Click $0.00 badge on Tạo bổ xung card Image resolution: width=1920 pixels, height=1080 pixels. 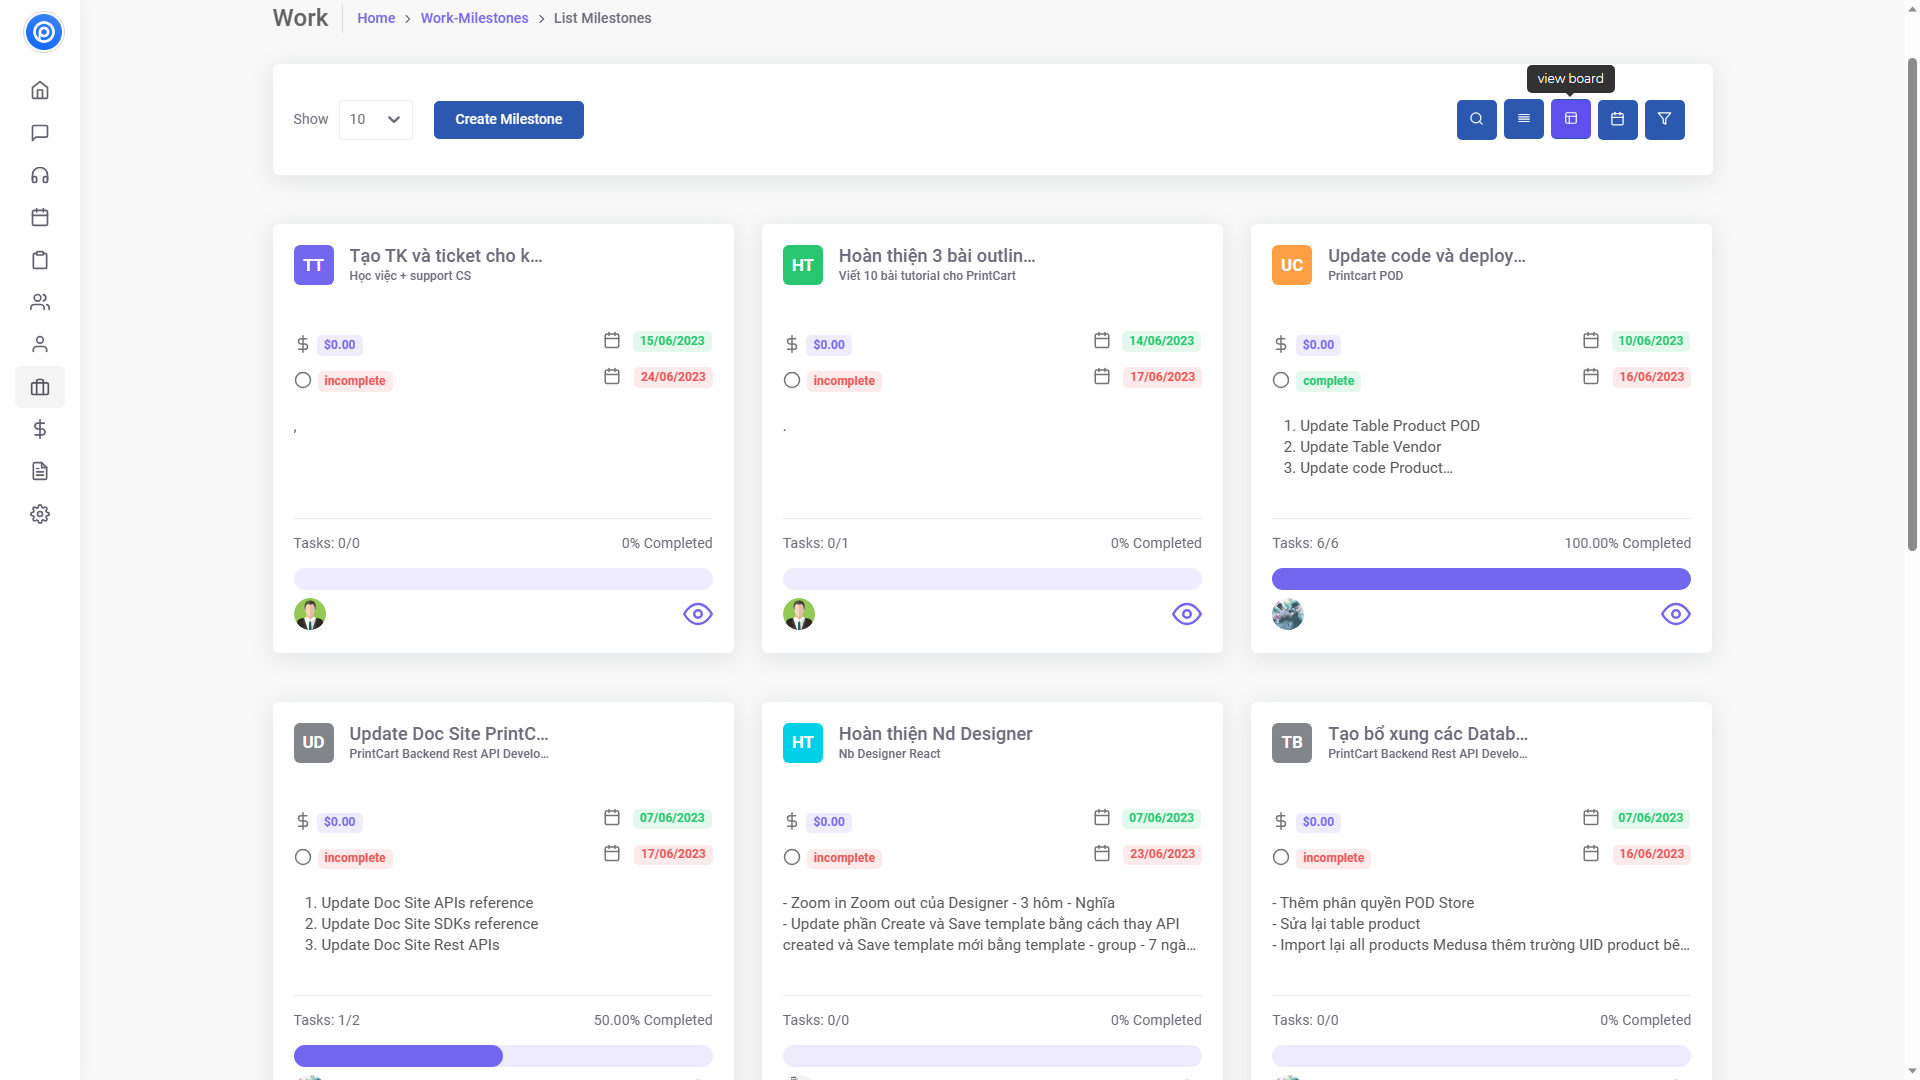pyautogui.click(x=1318, y=822)
